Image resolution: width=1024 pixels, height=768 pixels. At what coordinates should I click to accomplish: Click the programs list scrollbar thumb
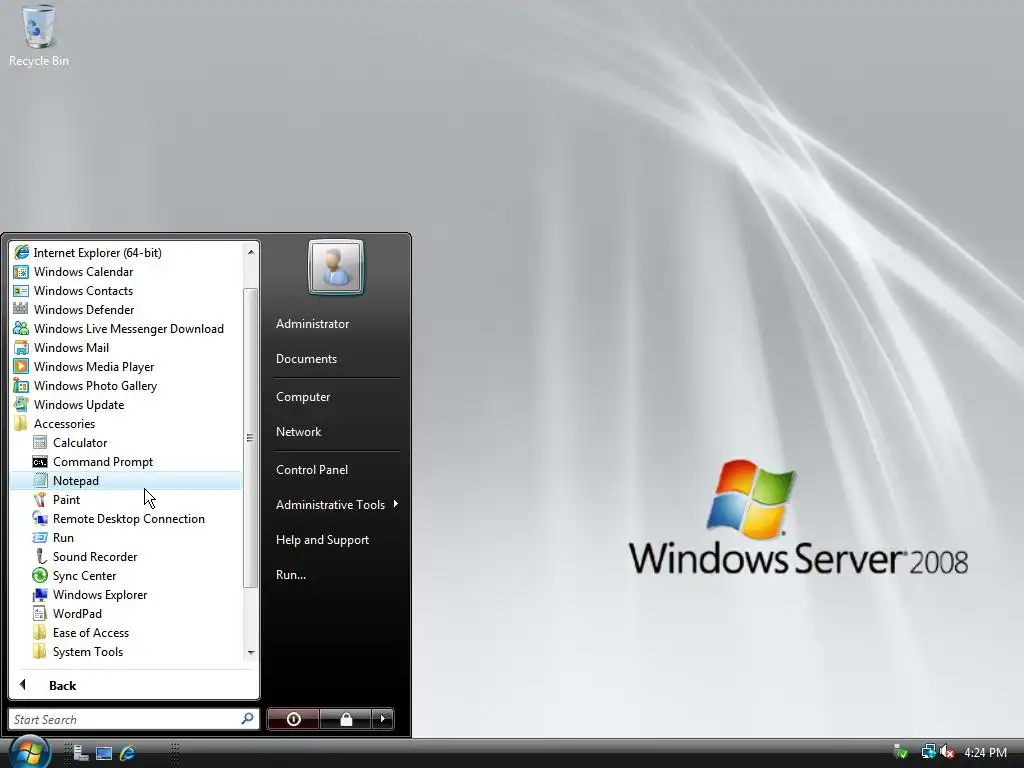[x=250, y=438]
